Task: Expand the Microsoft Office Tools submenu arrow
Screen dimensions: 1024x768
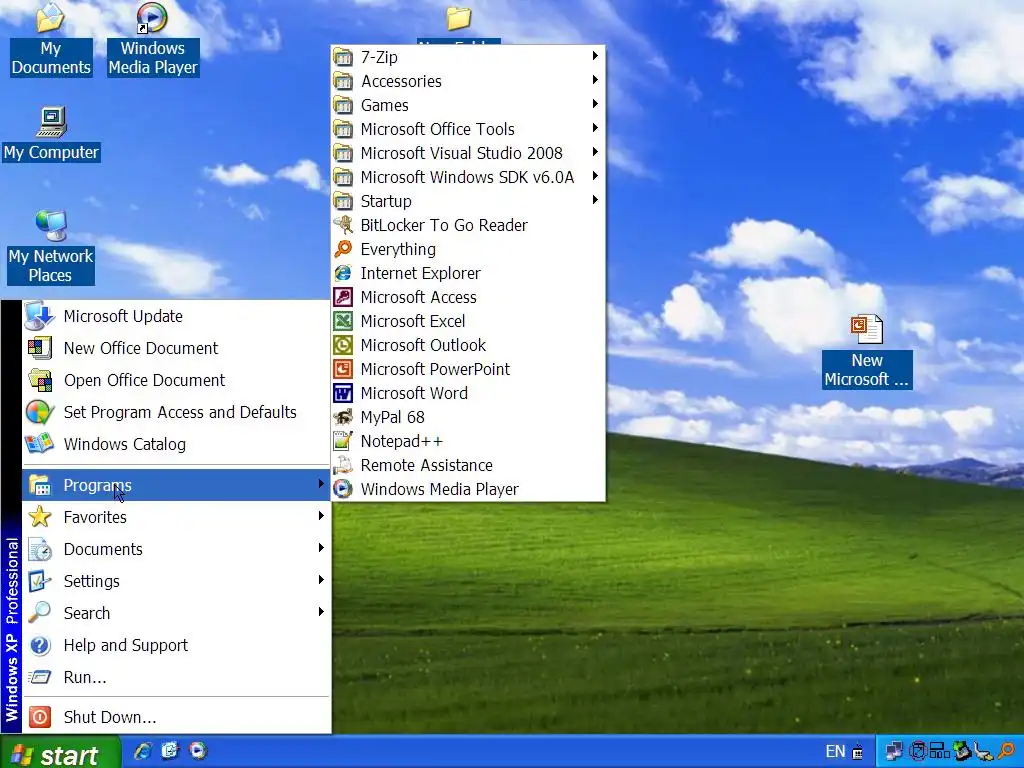Action: point(595,128)
